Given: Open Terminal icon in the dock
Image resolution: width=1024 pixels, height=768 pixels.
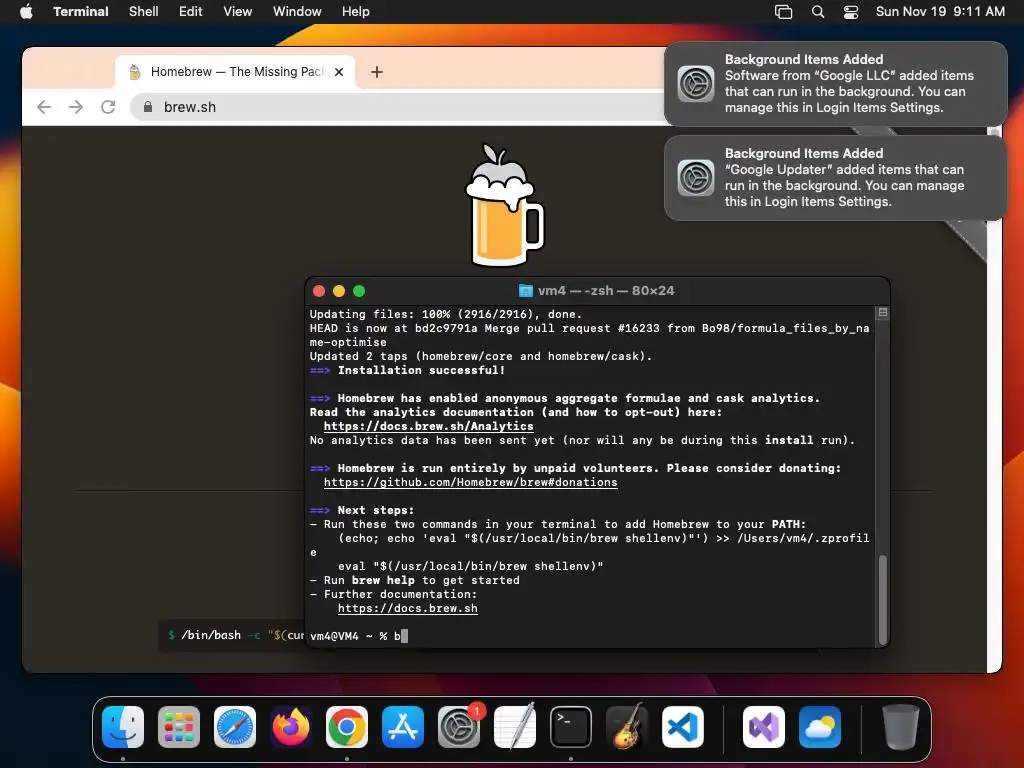Looking at the screenshot, I should (571, 727).
